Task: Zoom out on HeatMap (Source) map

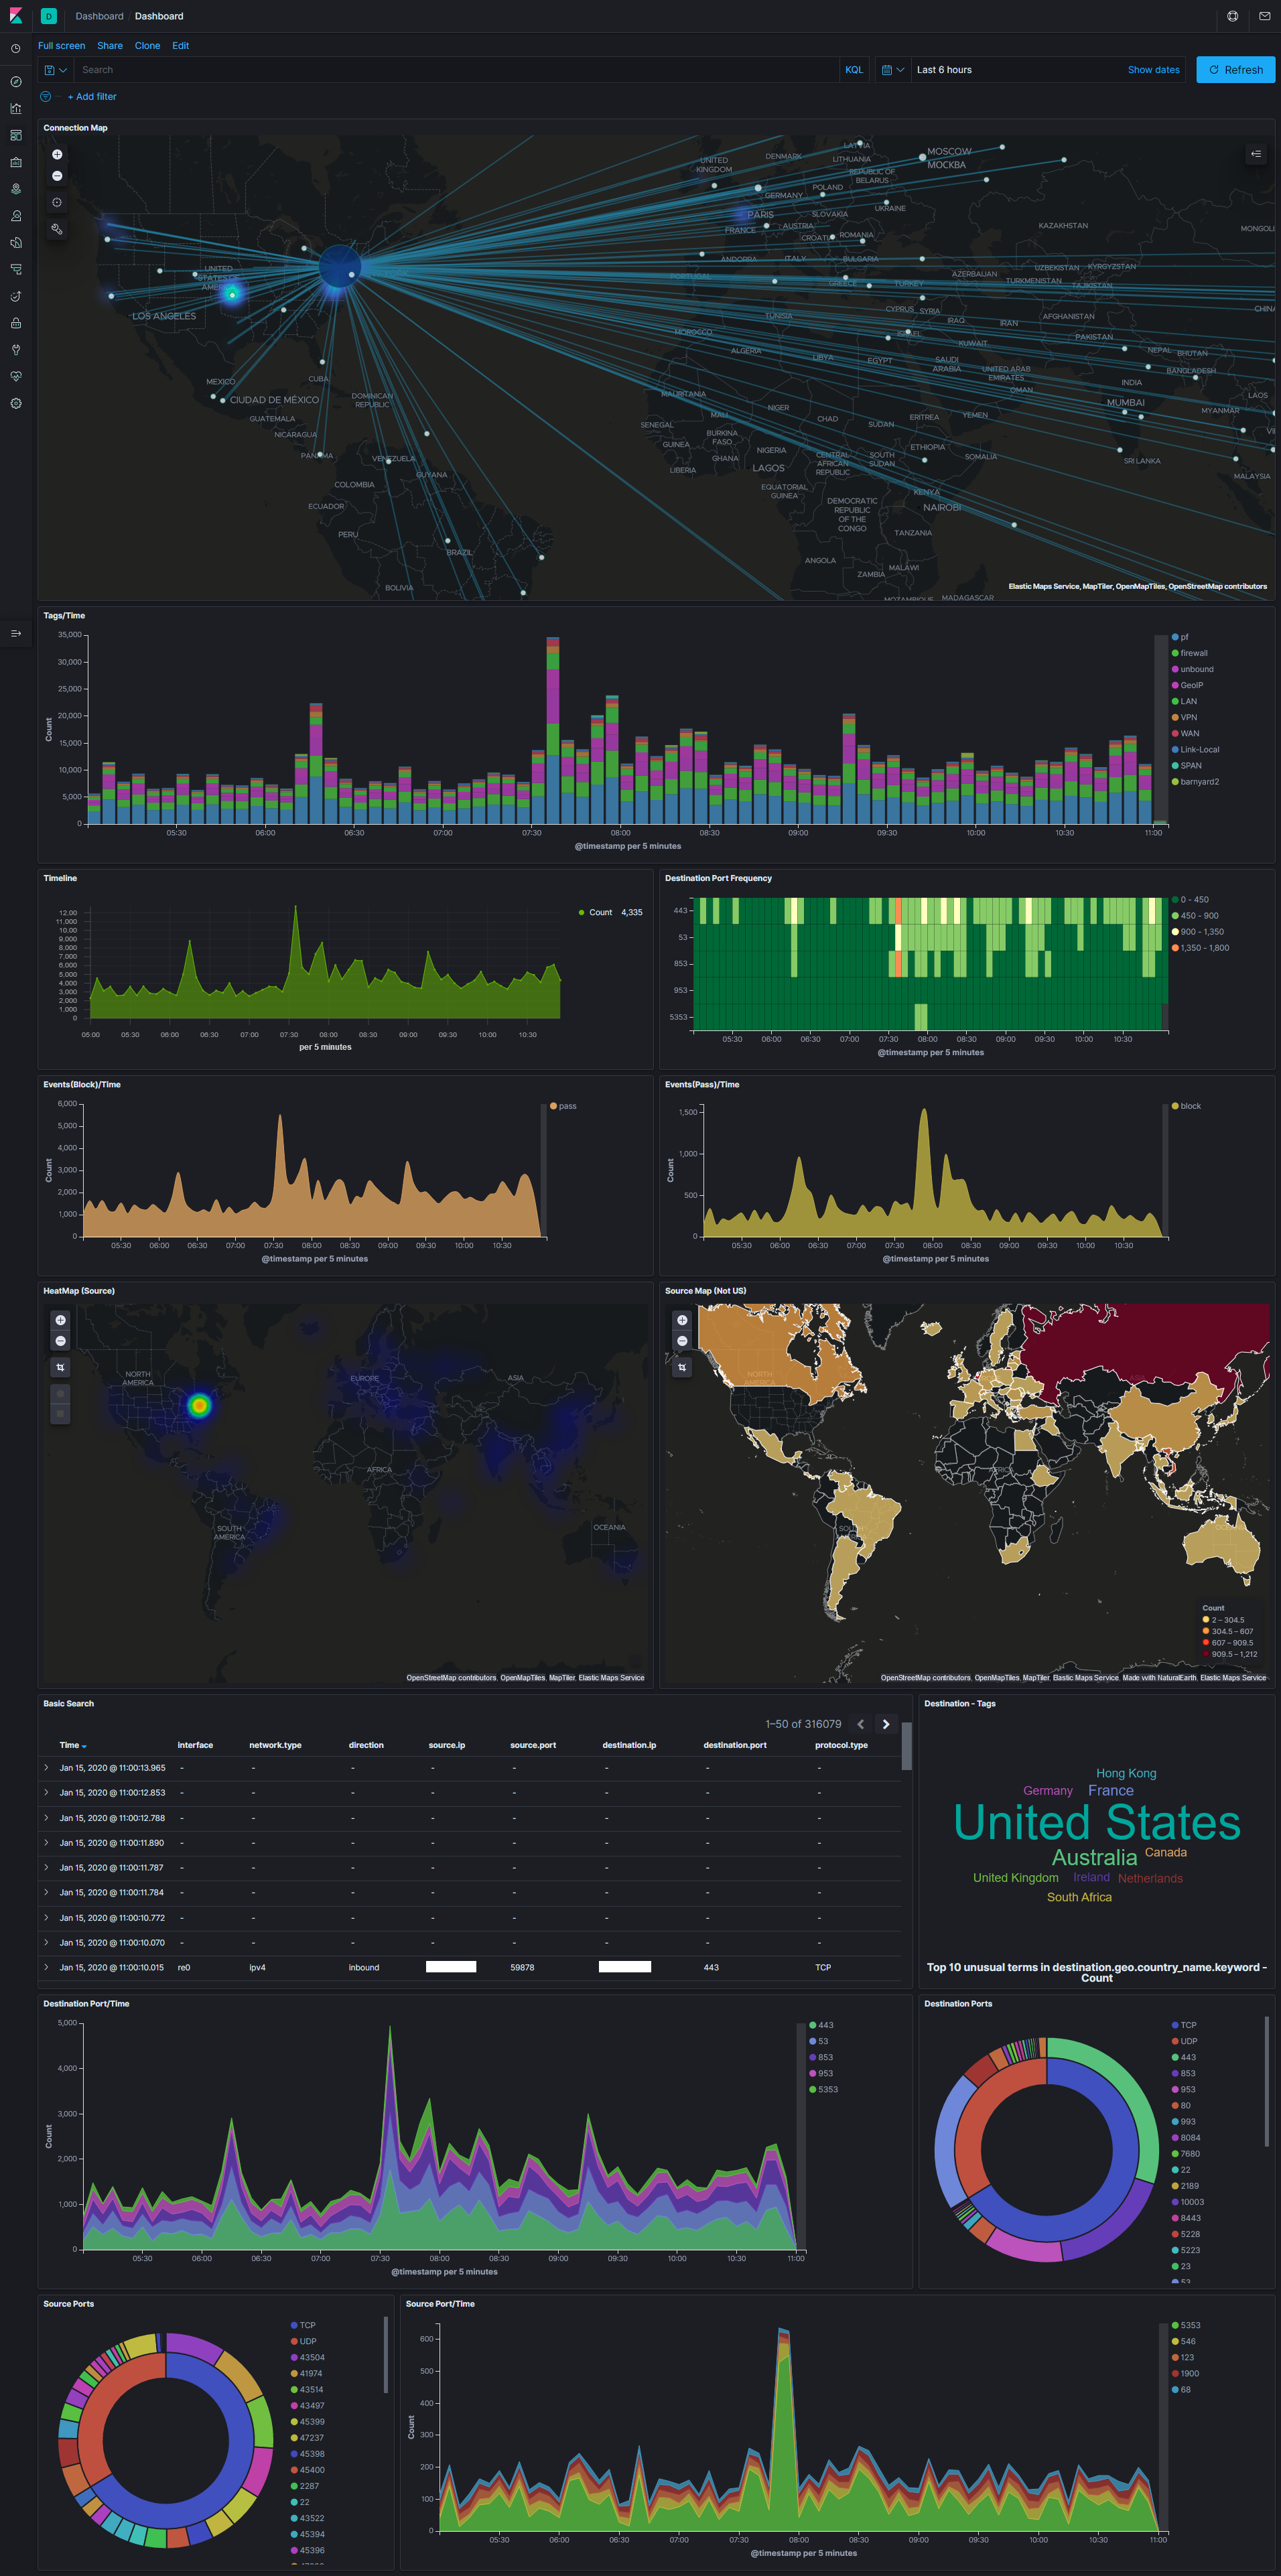Action: [x=60, y=1341]
